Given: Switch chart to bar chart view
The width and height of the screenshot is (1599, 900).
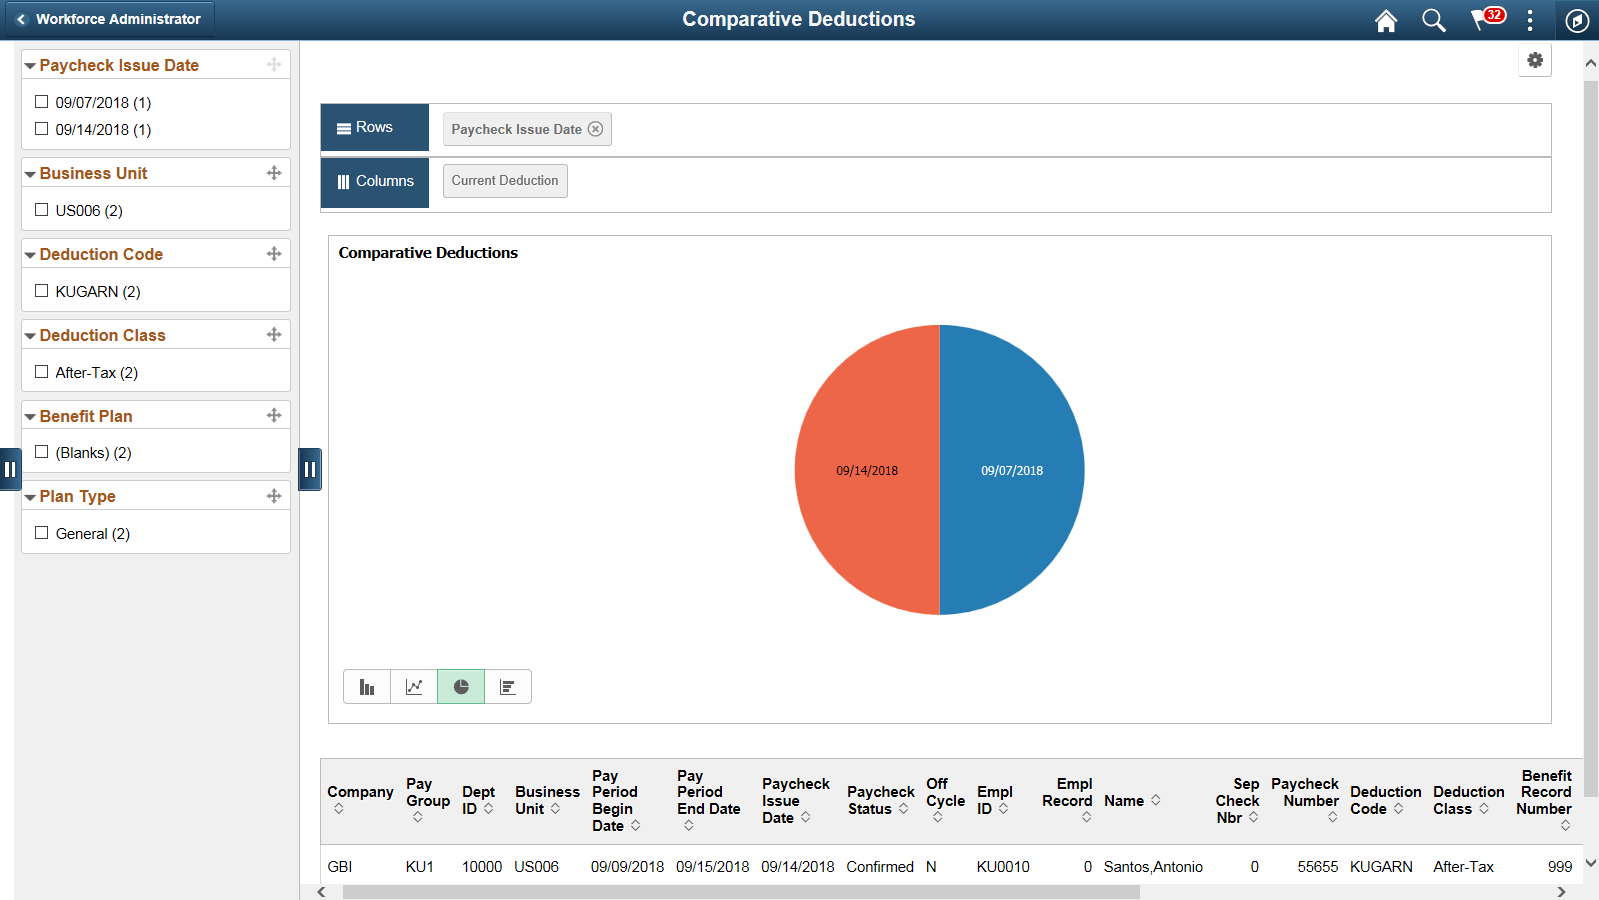Looking at the screenshot, I should click(x=367, y=687).
